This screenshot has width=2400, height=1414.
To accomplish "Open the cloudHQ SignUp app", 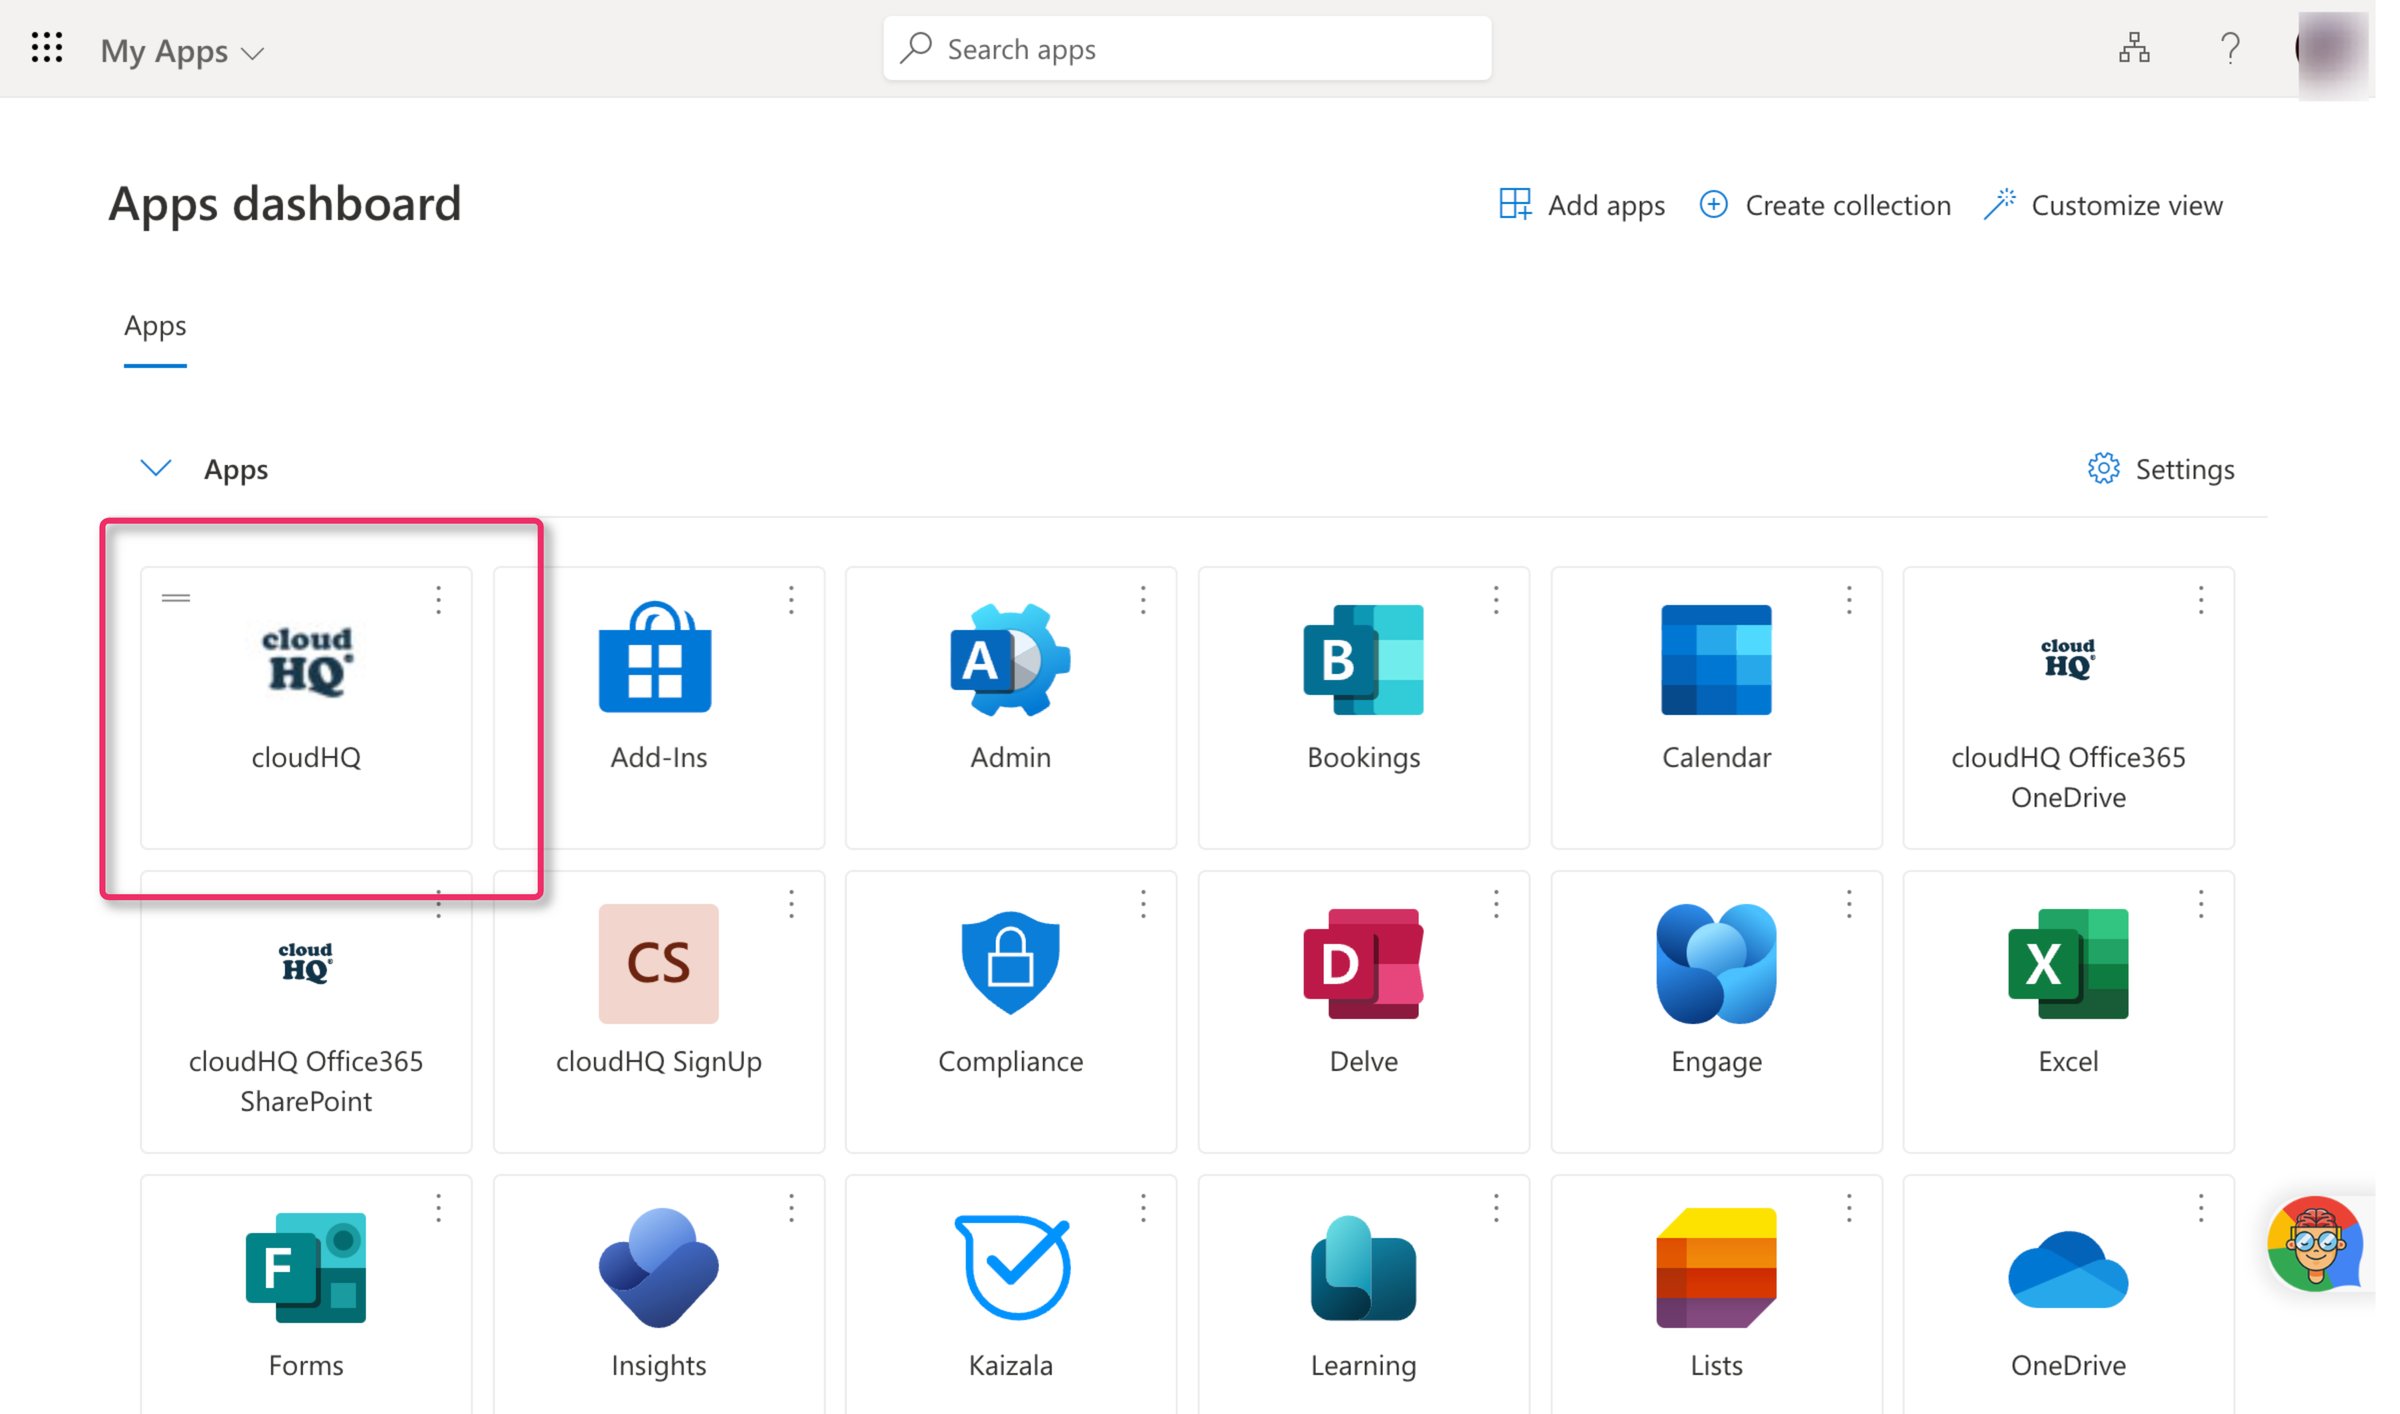I will click(x=659, y=1012).
